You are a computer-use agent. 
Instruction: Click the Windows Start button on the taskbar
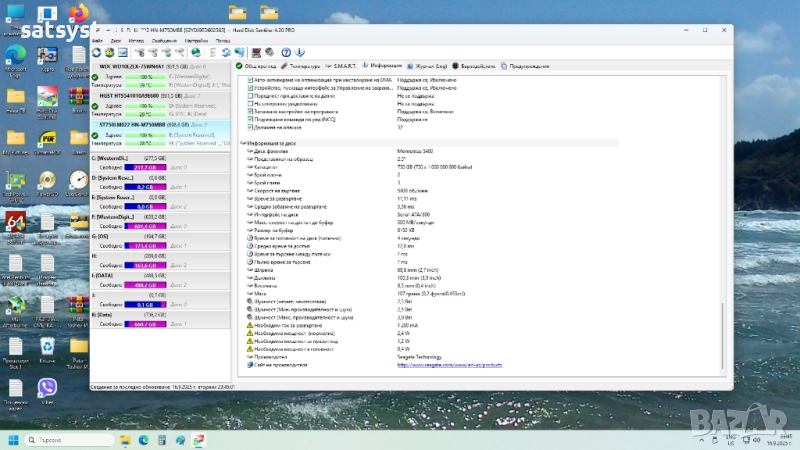[14, 439]
